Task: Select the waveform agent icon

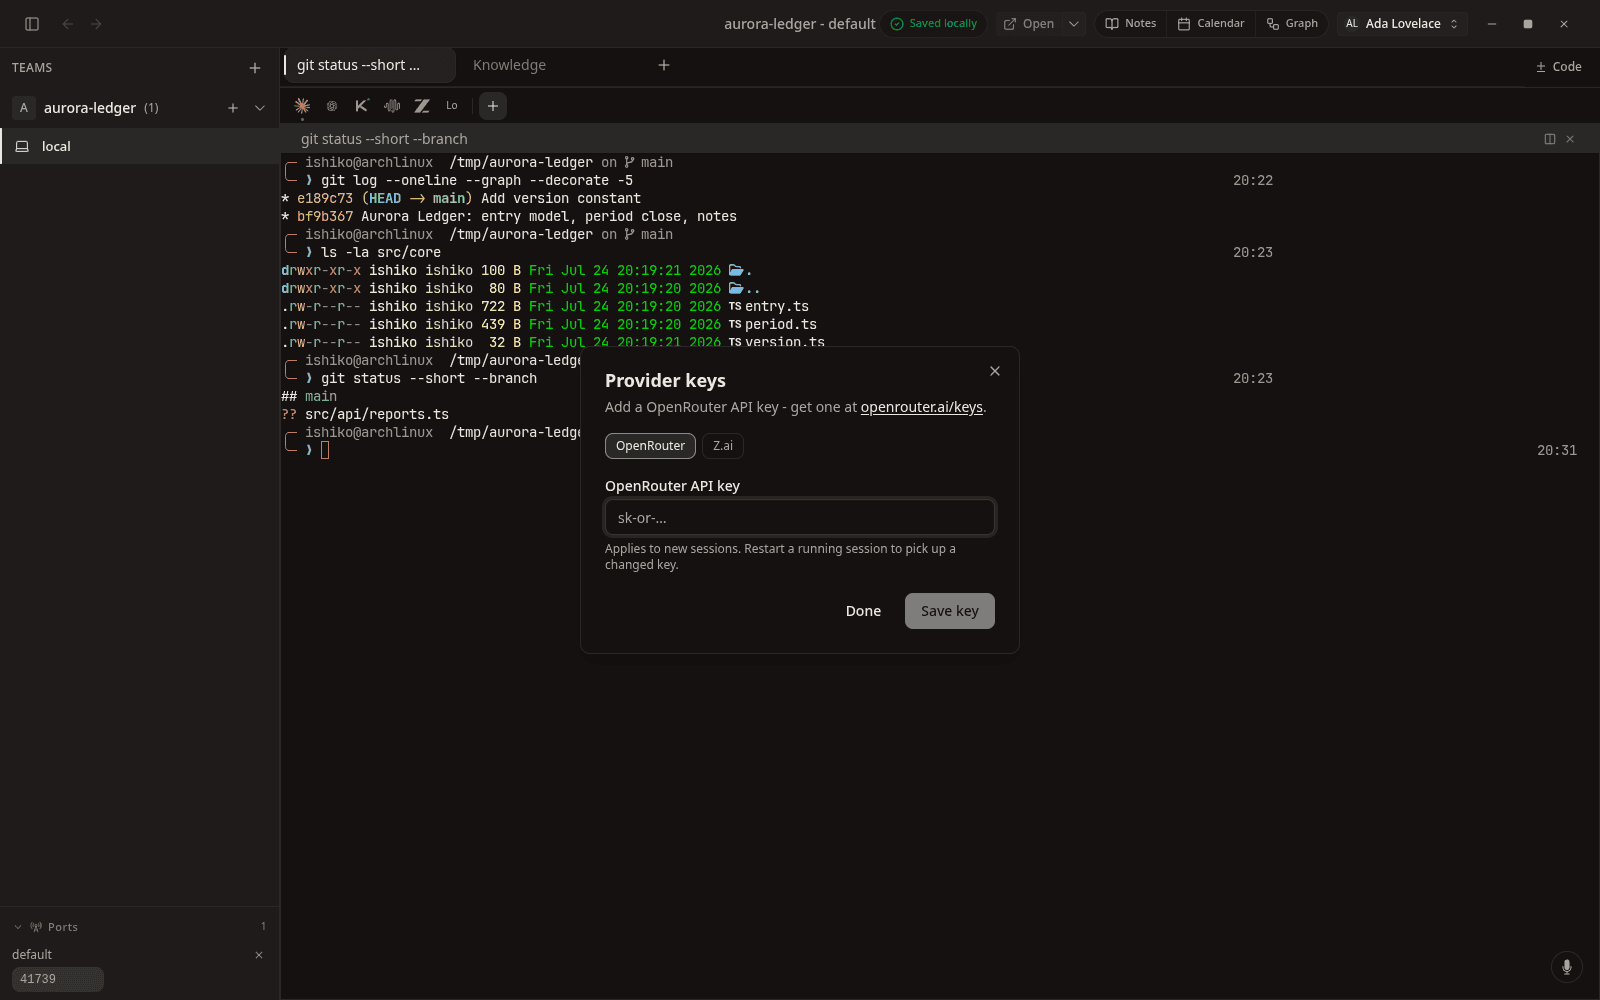Action: click(x=392, y=106)
